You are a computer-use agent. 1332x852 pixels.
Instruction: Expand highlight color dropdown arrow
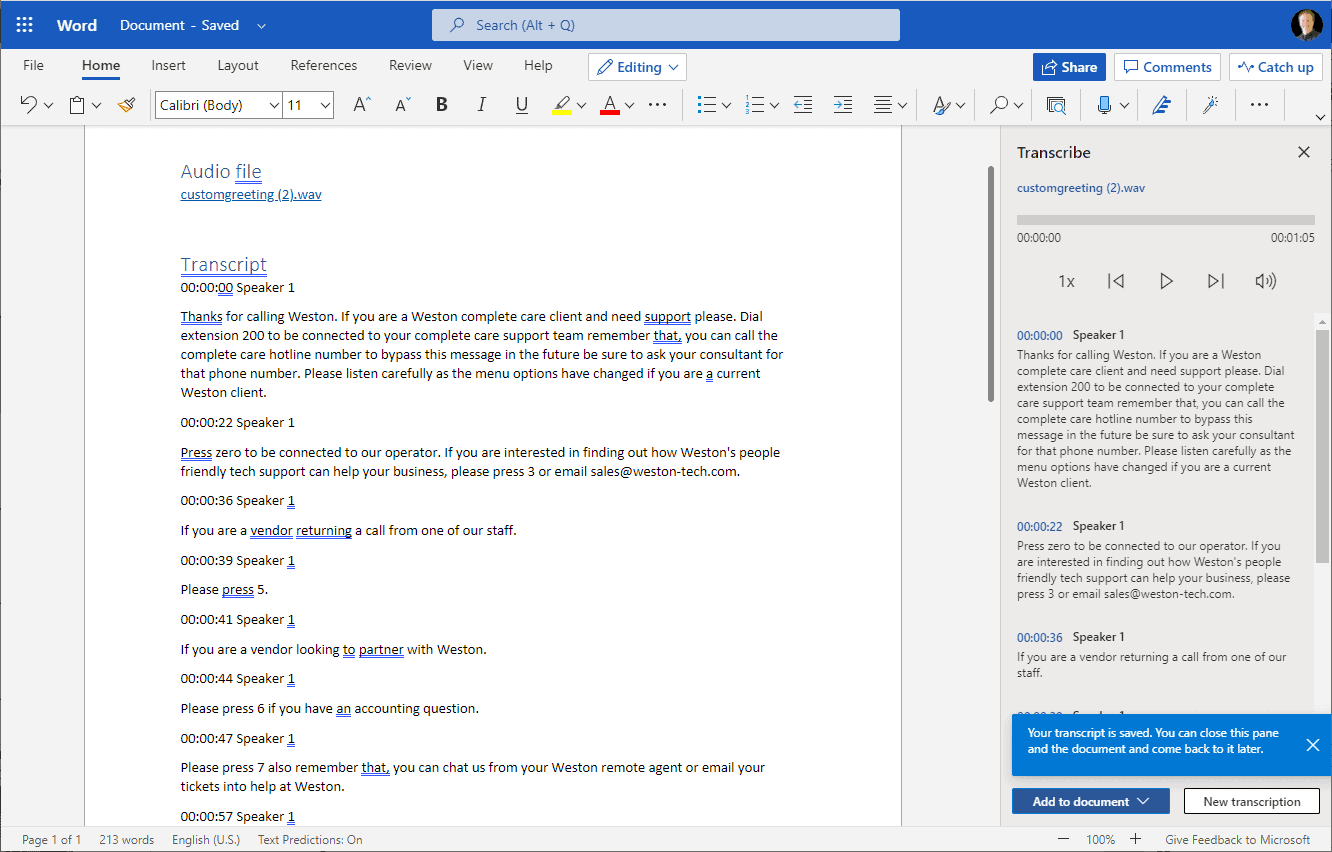pyautogui.click(x=581, y=105)
